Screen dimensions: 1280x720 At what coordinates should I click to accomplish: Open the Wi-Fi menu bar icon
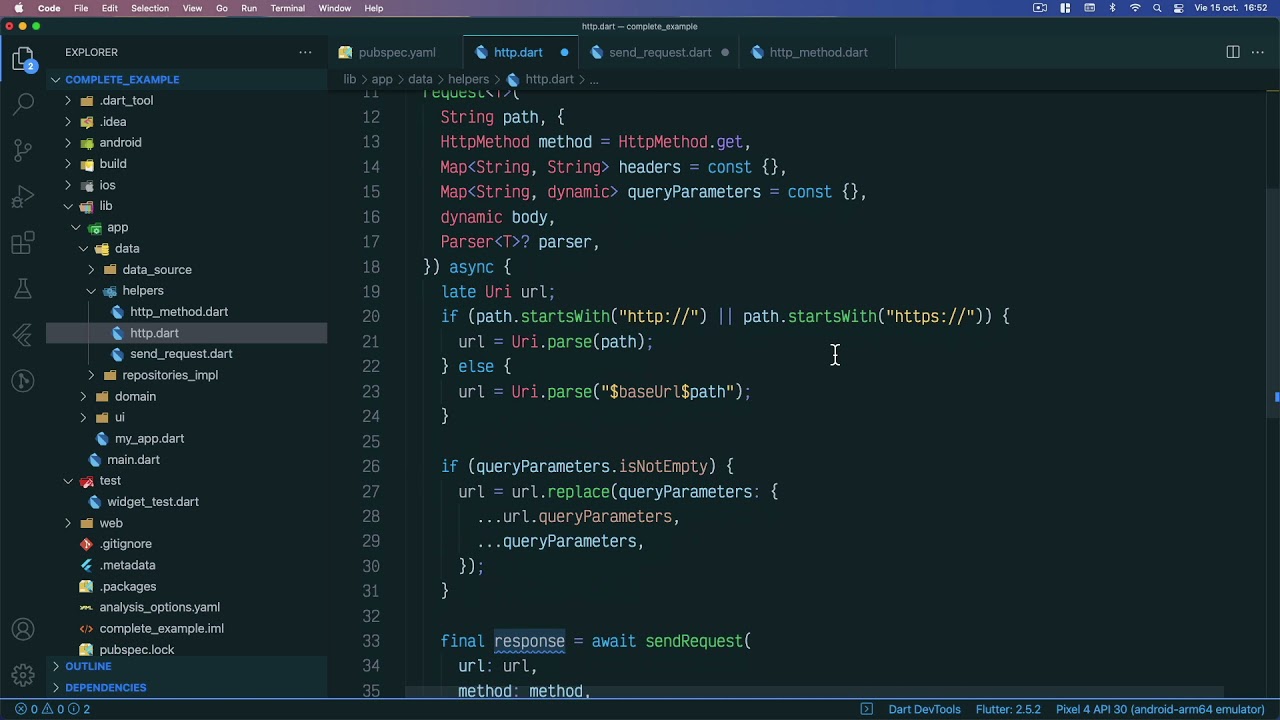tap(1135, 8)
